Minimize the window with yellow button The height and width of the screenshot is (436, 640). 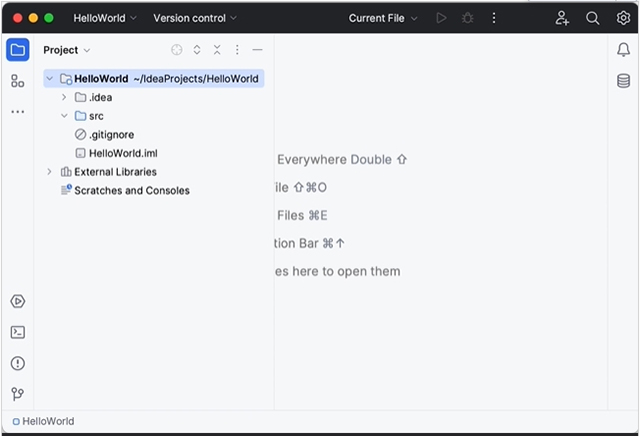[x=33, y=18]
